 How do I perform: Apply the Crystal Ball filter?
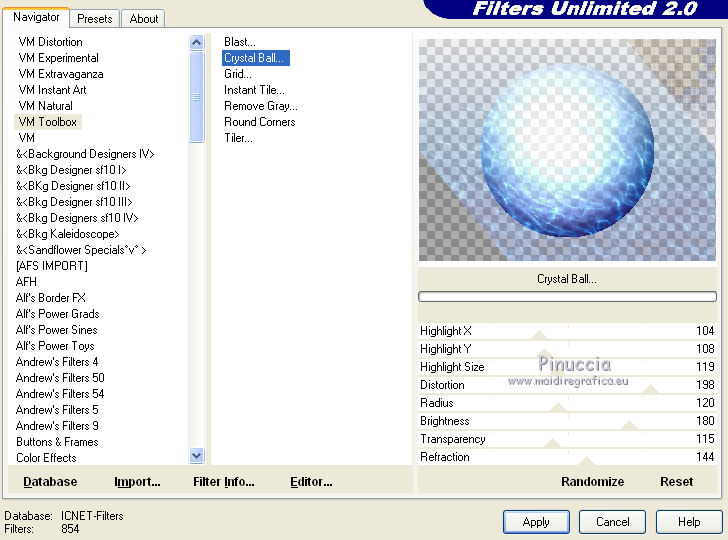tap(536, 522)
